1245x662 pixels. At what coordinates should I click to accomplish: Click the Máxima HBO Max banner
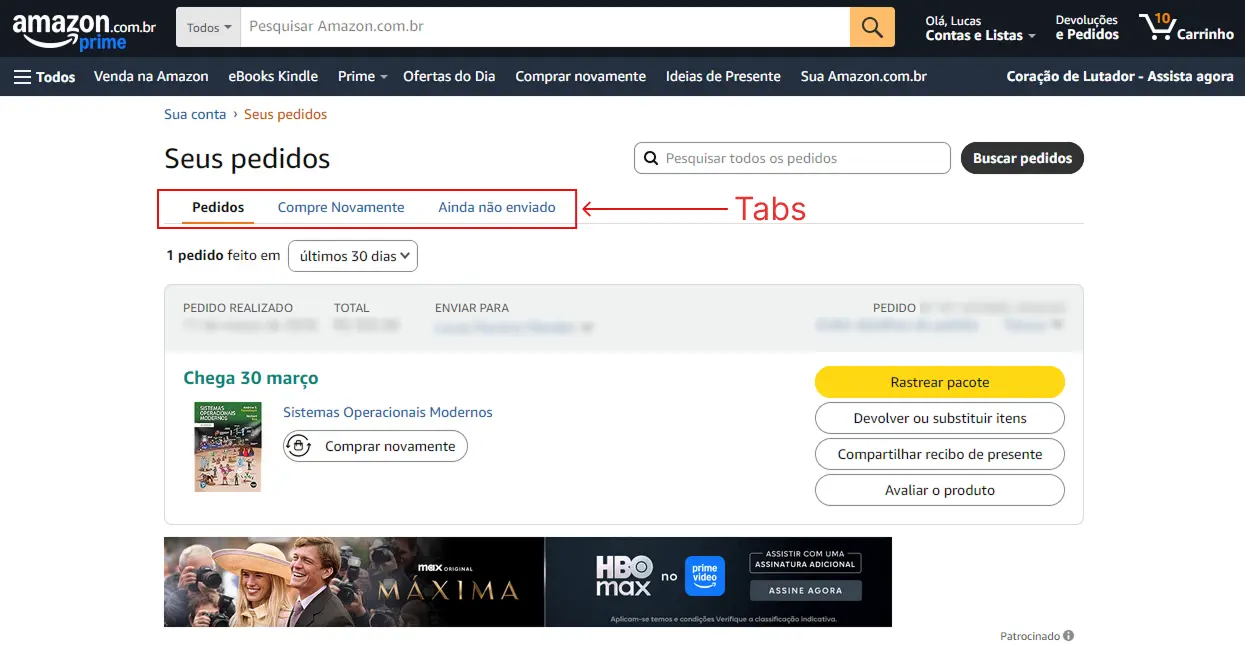click(x=528, y=582)
